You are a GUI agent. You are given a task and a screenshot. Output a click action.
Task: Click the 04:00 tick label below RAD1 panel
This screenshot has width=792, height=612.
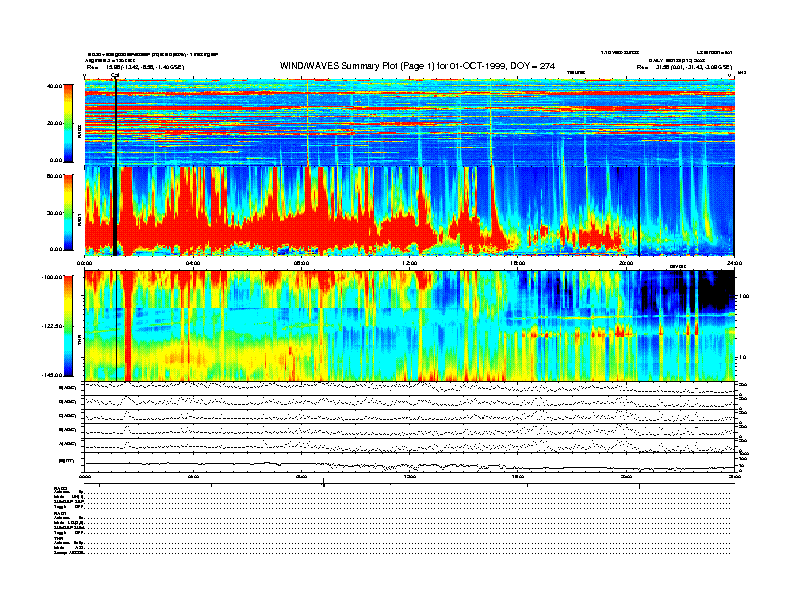pos(193,263)
